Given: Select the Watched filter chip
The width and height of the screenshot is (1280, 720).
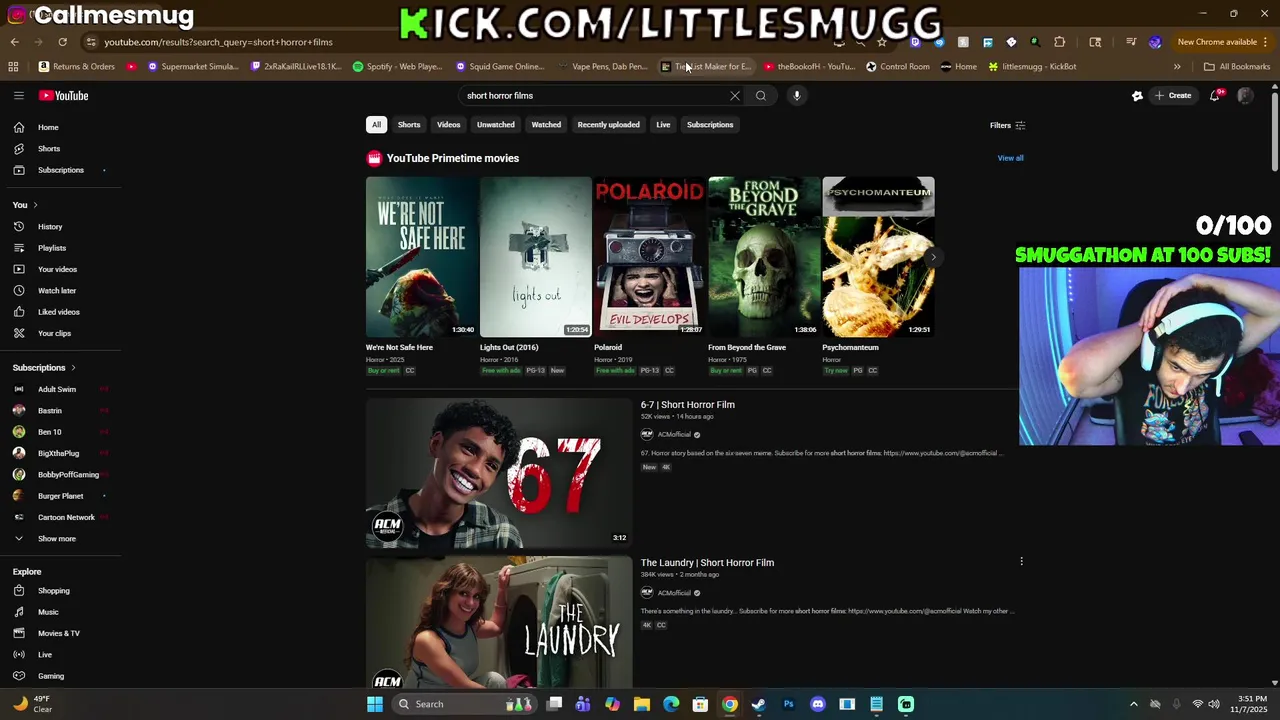Looking at the screenshot, I should pyautogui.click(x=546, y=125).
